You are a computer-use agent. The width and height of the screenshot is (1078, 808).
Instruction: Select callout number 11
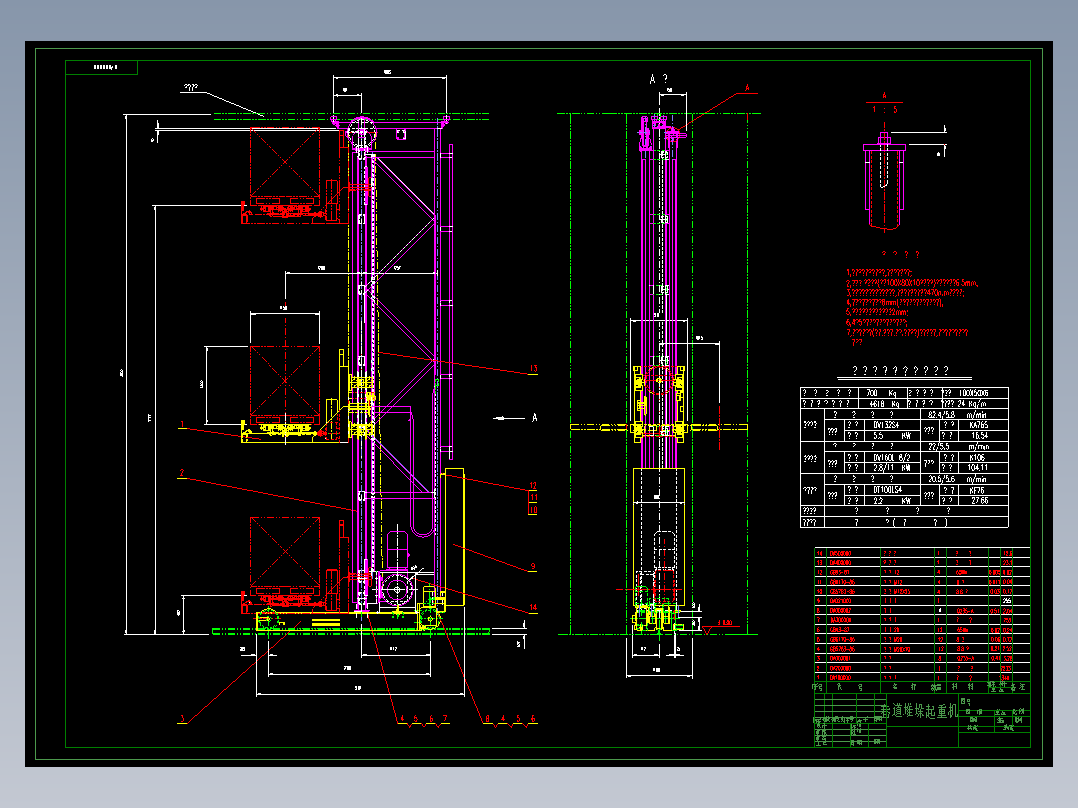coord(533,497)
